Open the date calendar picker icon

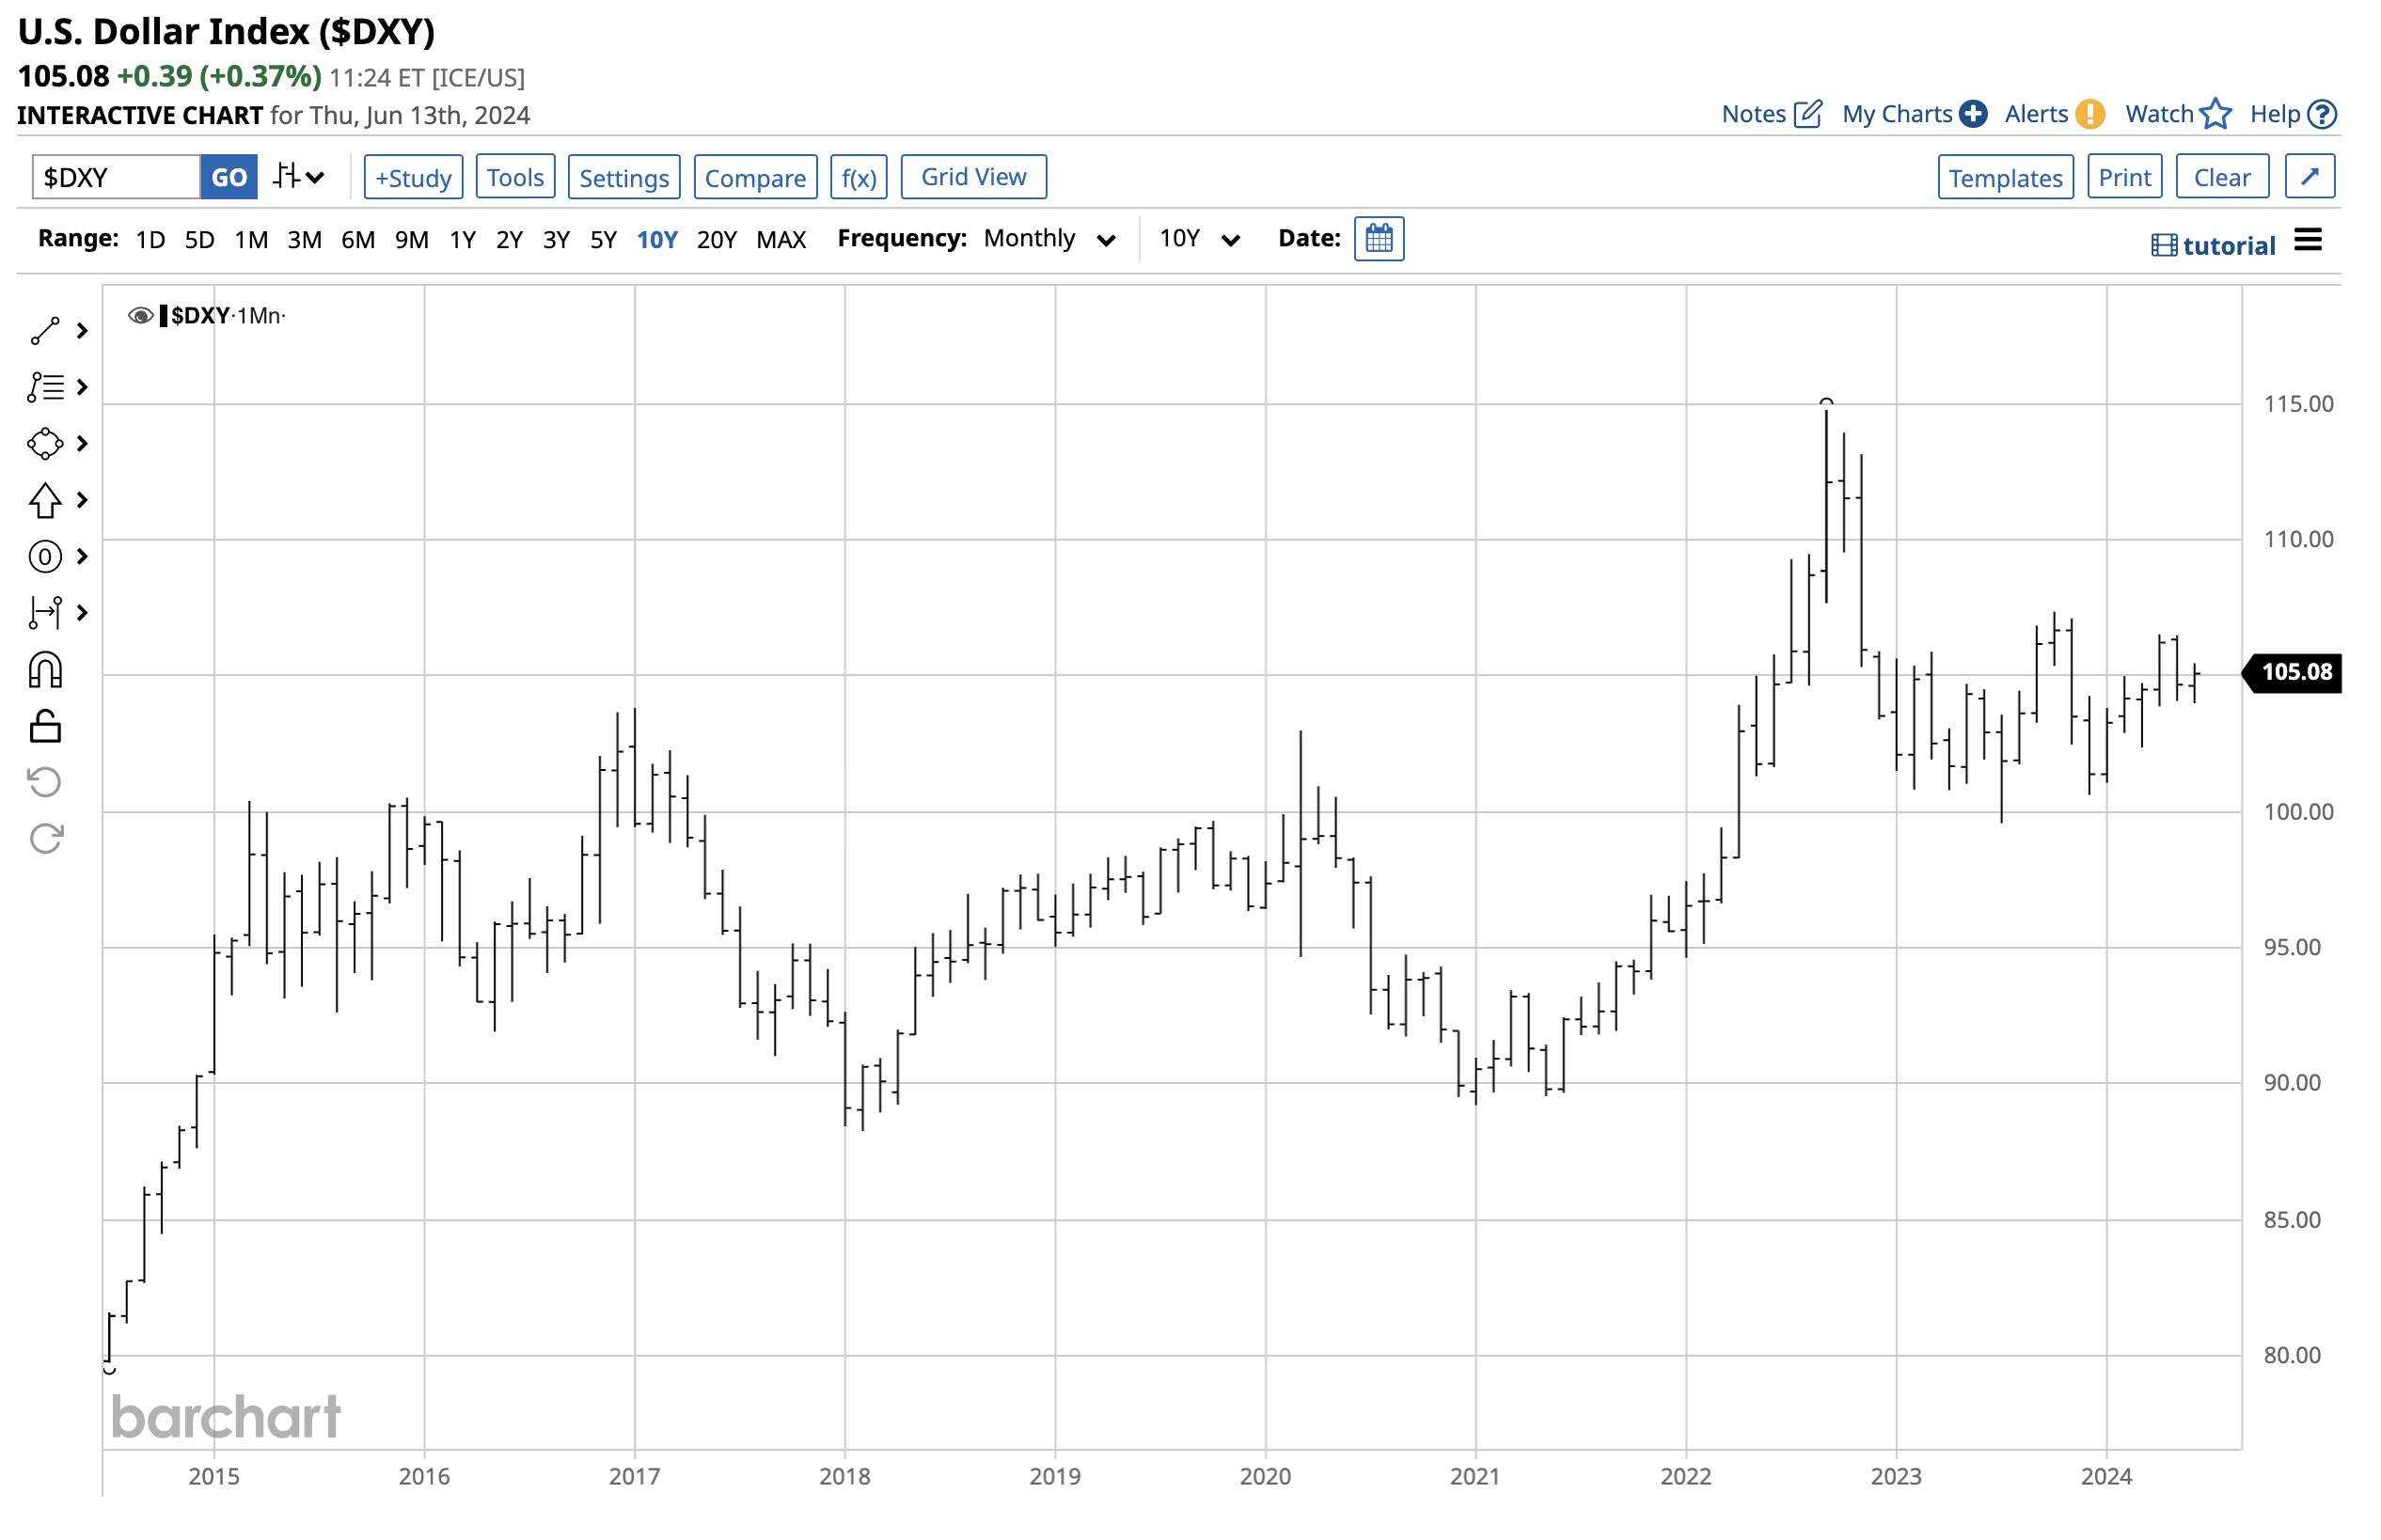pos(1378,239)
